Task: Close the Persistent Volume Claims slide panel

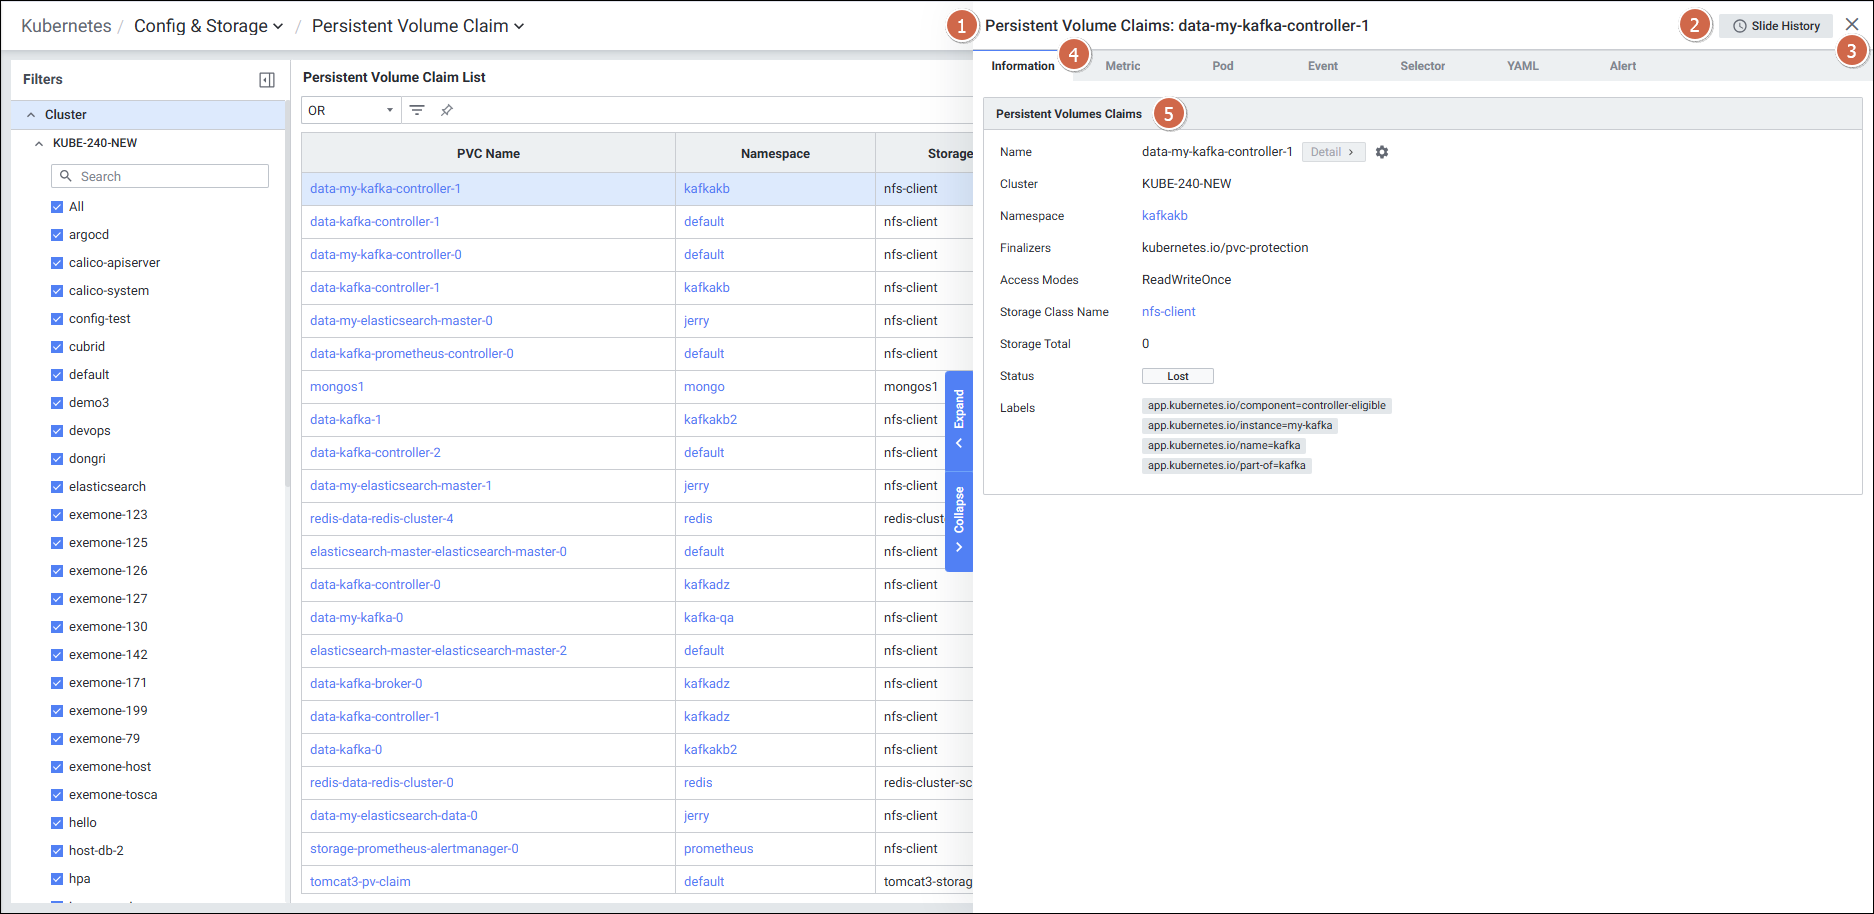Action: (1852, 25)
